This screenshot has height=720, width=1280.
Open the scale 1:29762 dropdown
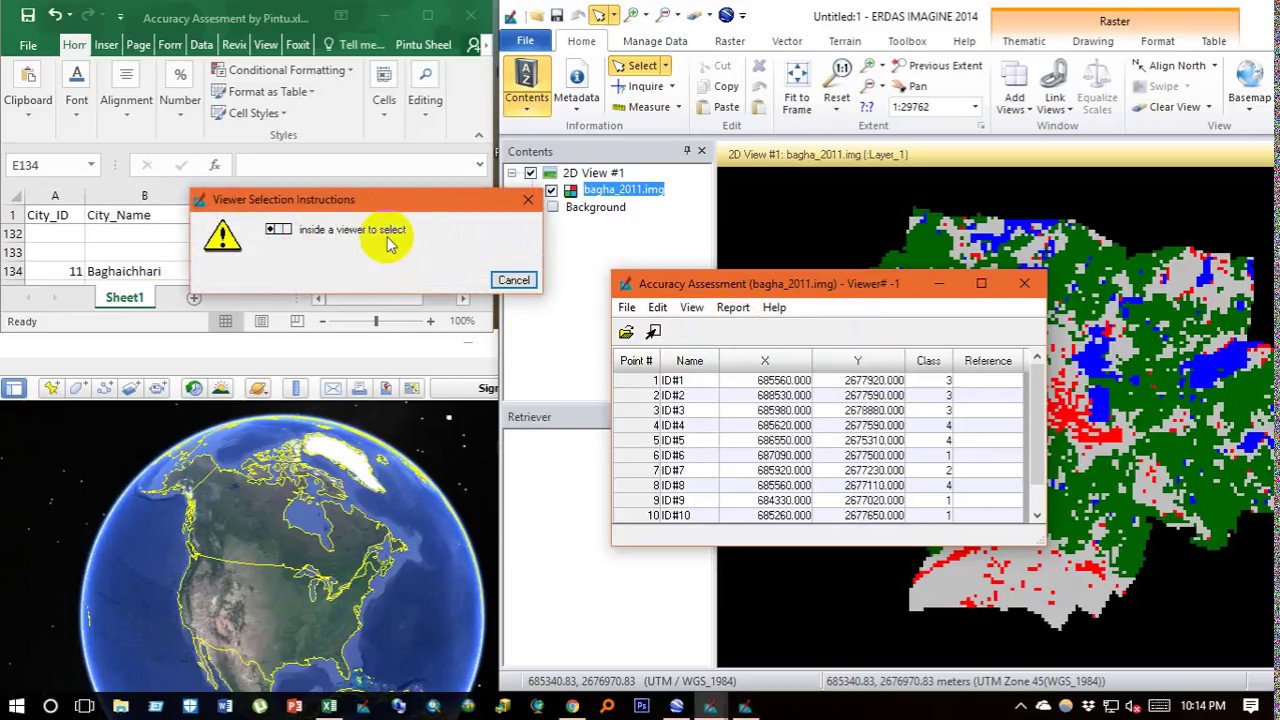tap(975, 107)
